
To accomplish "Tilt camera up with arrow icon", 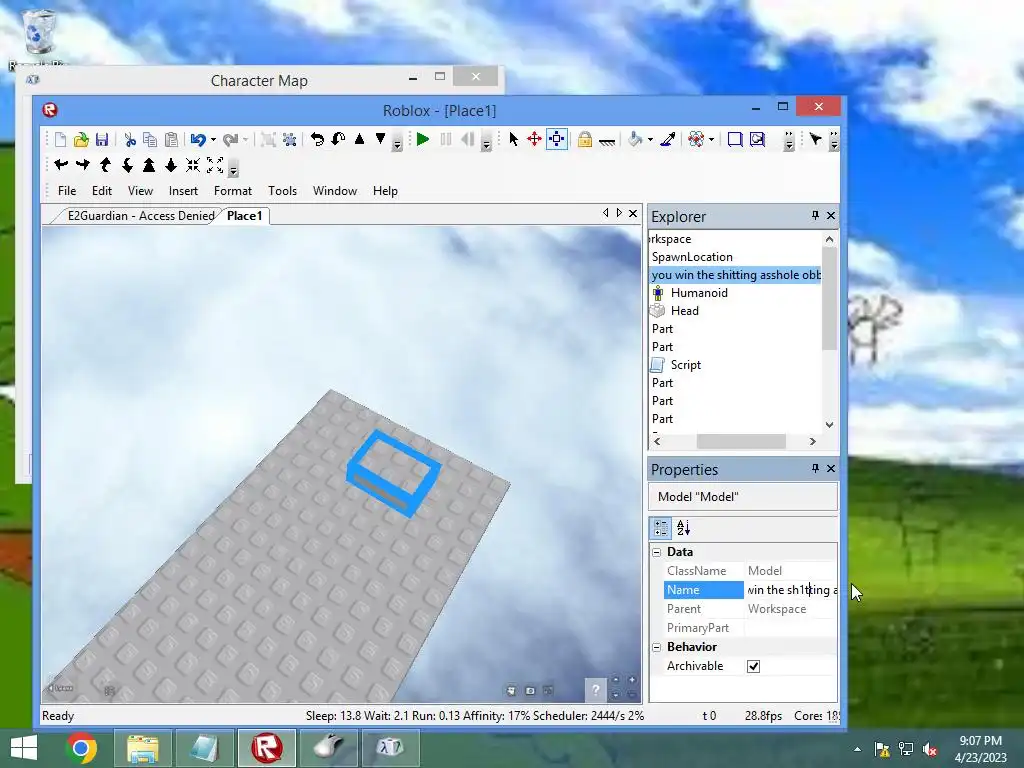I will coord(105,165).
